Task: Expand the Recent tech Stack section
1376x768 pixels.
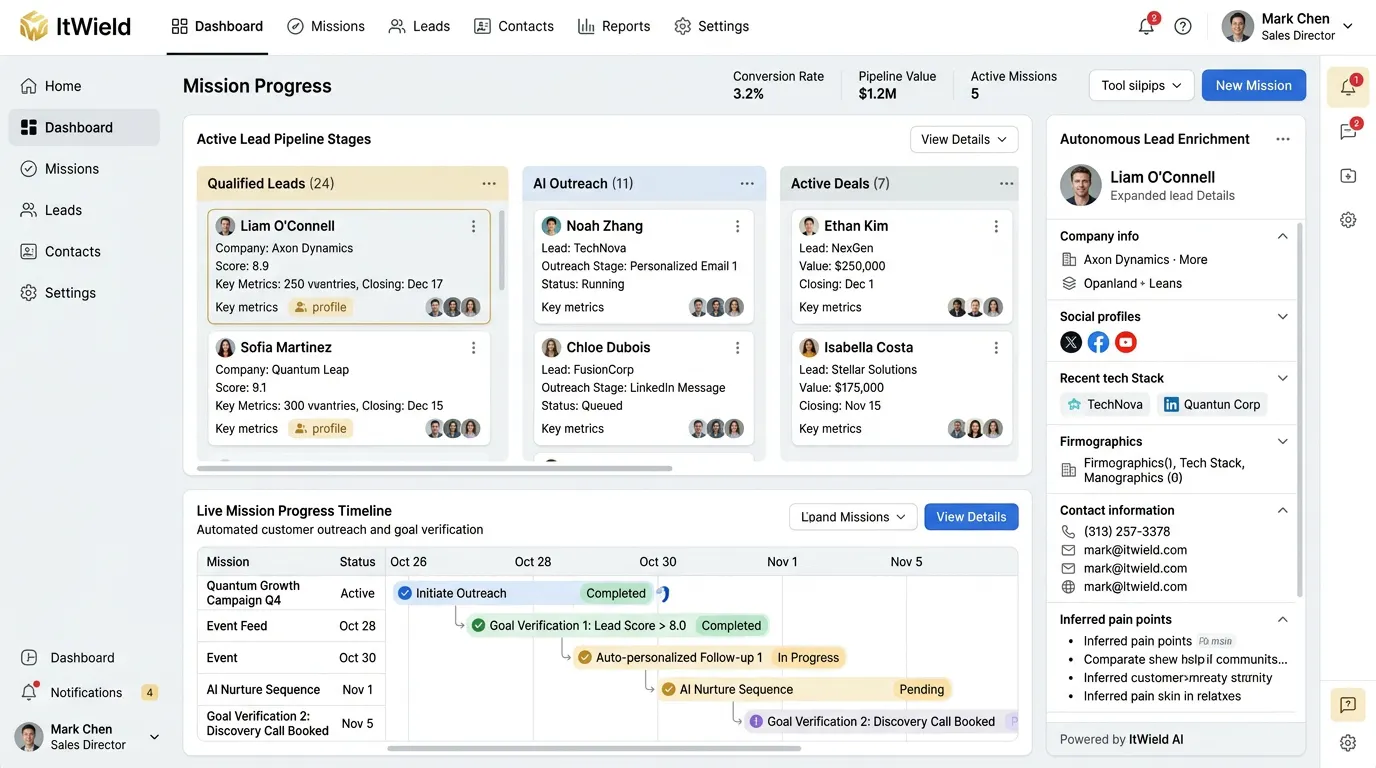Action: pos(1283,378)
